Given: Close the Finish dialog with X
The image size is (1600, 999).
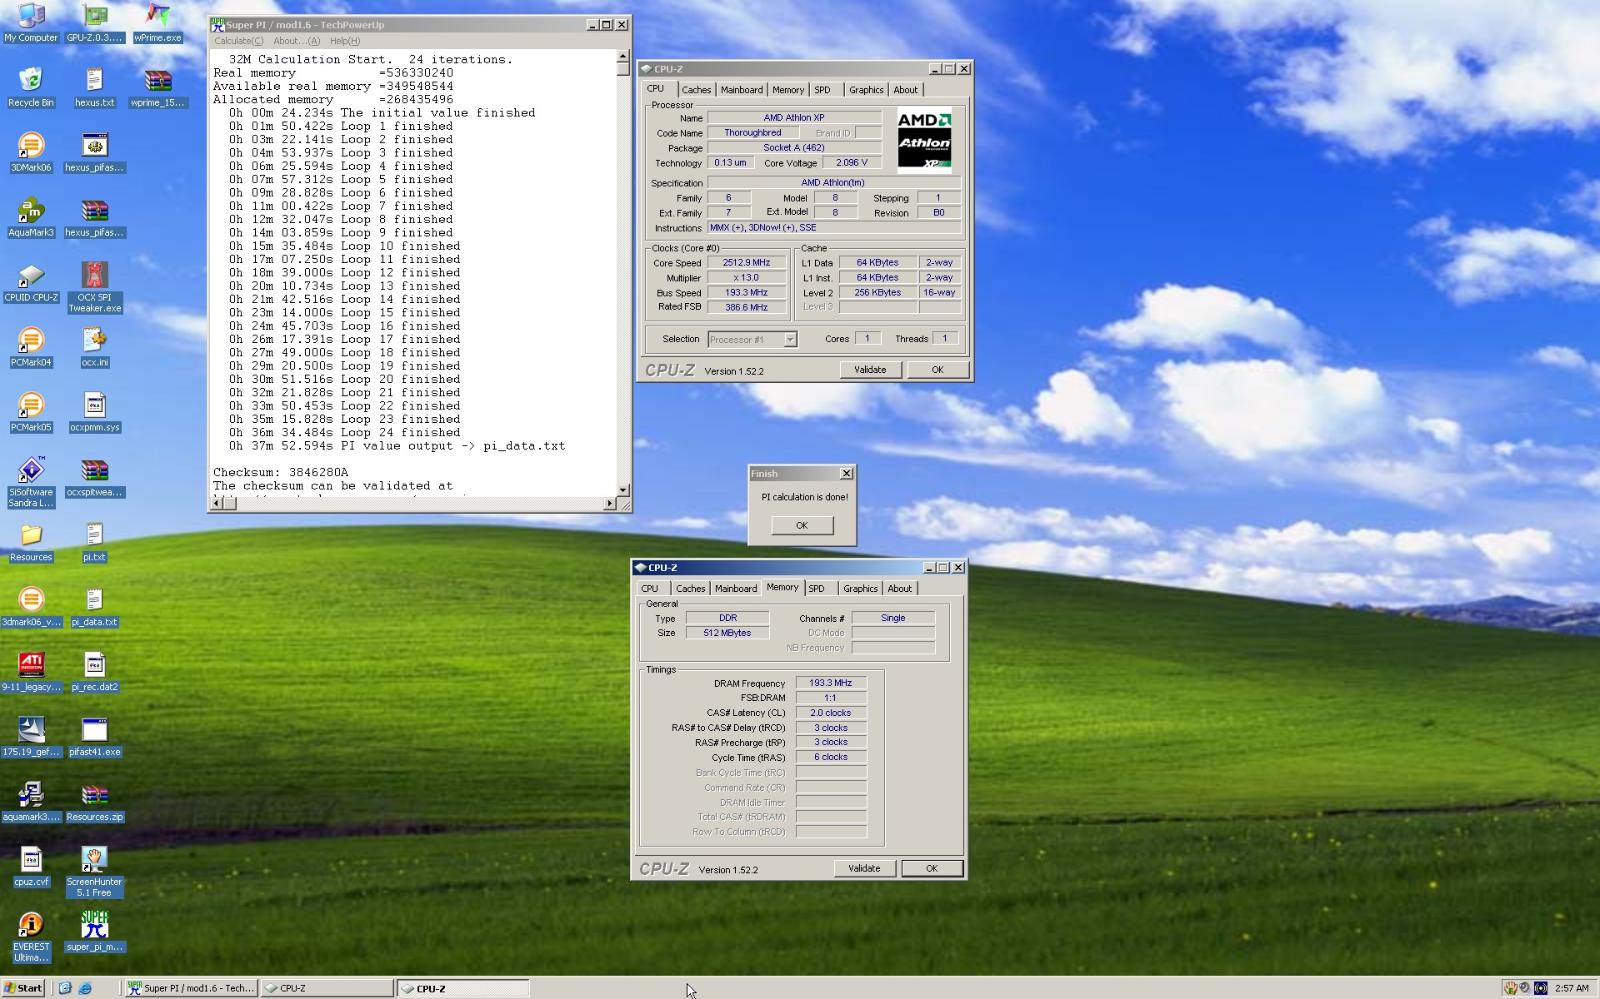Looking at the screenshot, I should click(846, 474).
